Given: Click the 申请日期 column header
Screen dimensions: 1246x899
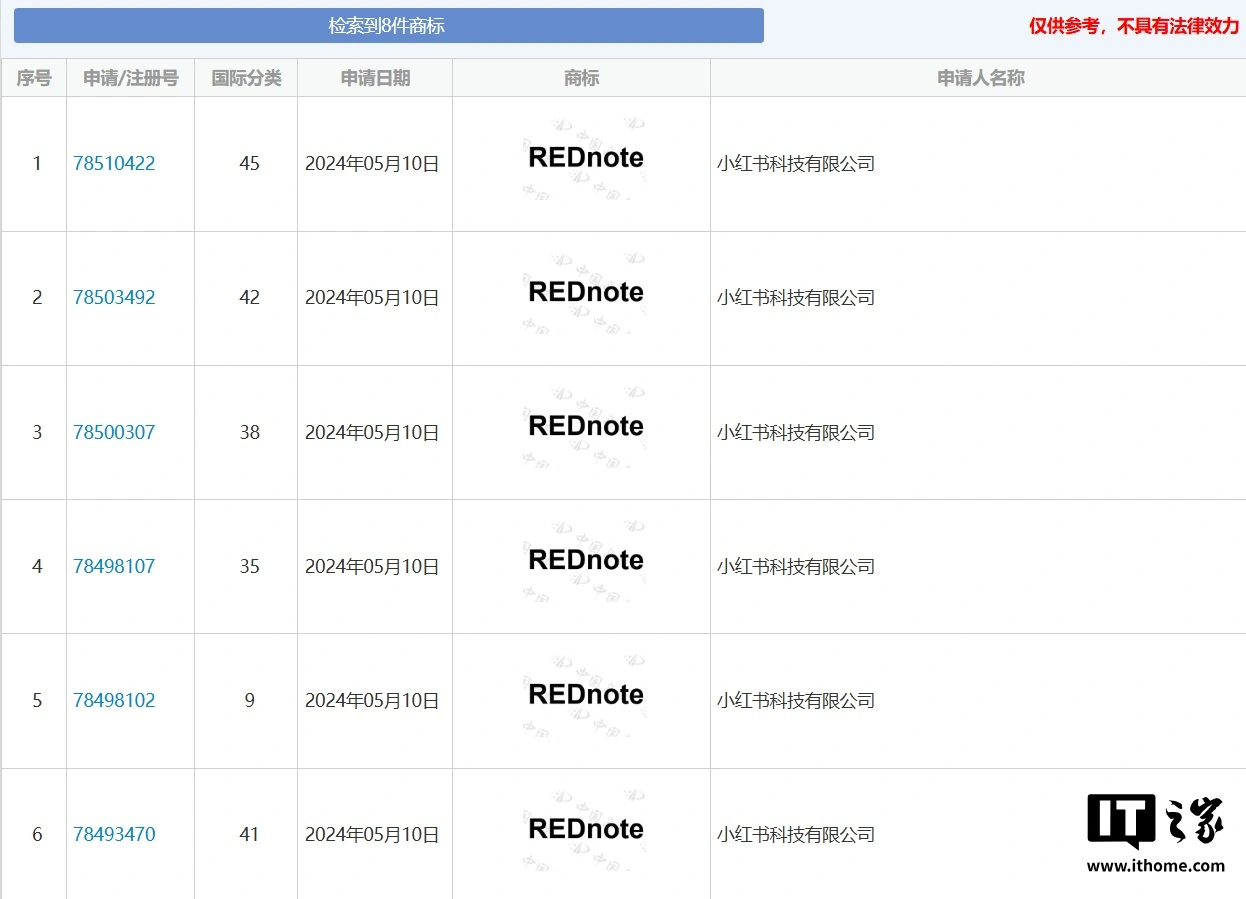Looking at the screenshot, I should (x=375, y=78).
